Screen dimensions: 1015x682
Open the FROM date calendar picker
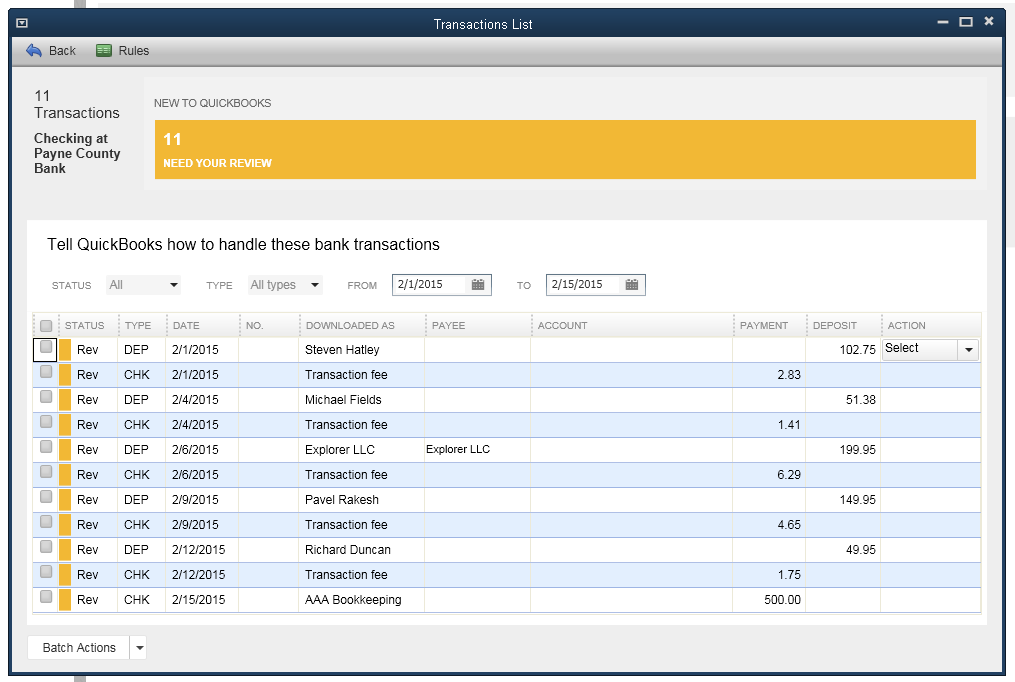tap(478, 285)
